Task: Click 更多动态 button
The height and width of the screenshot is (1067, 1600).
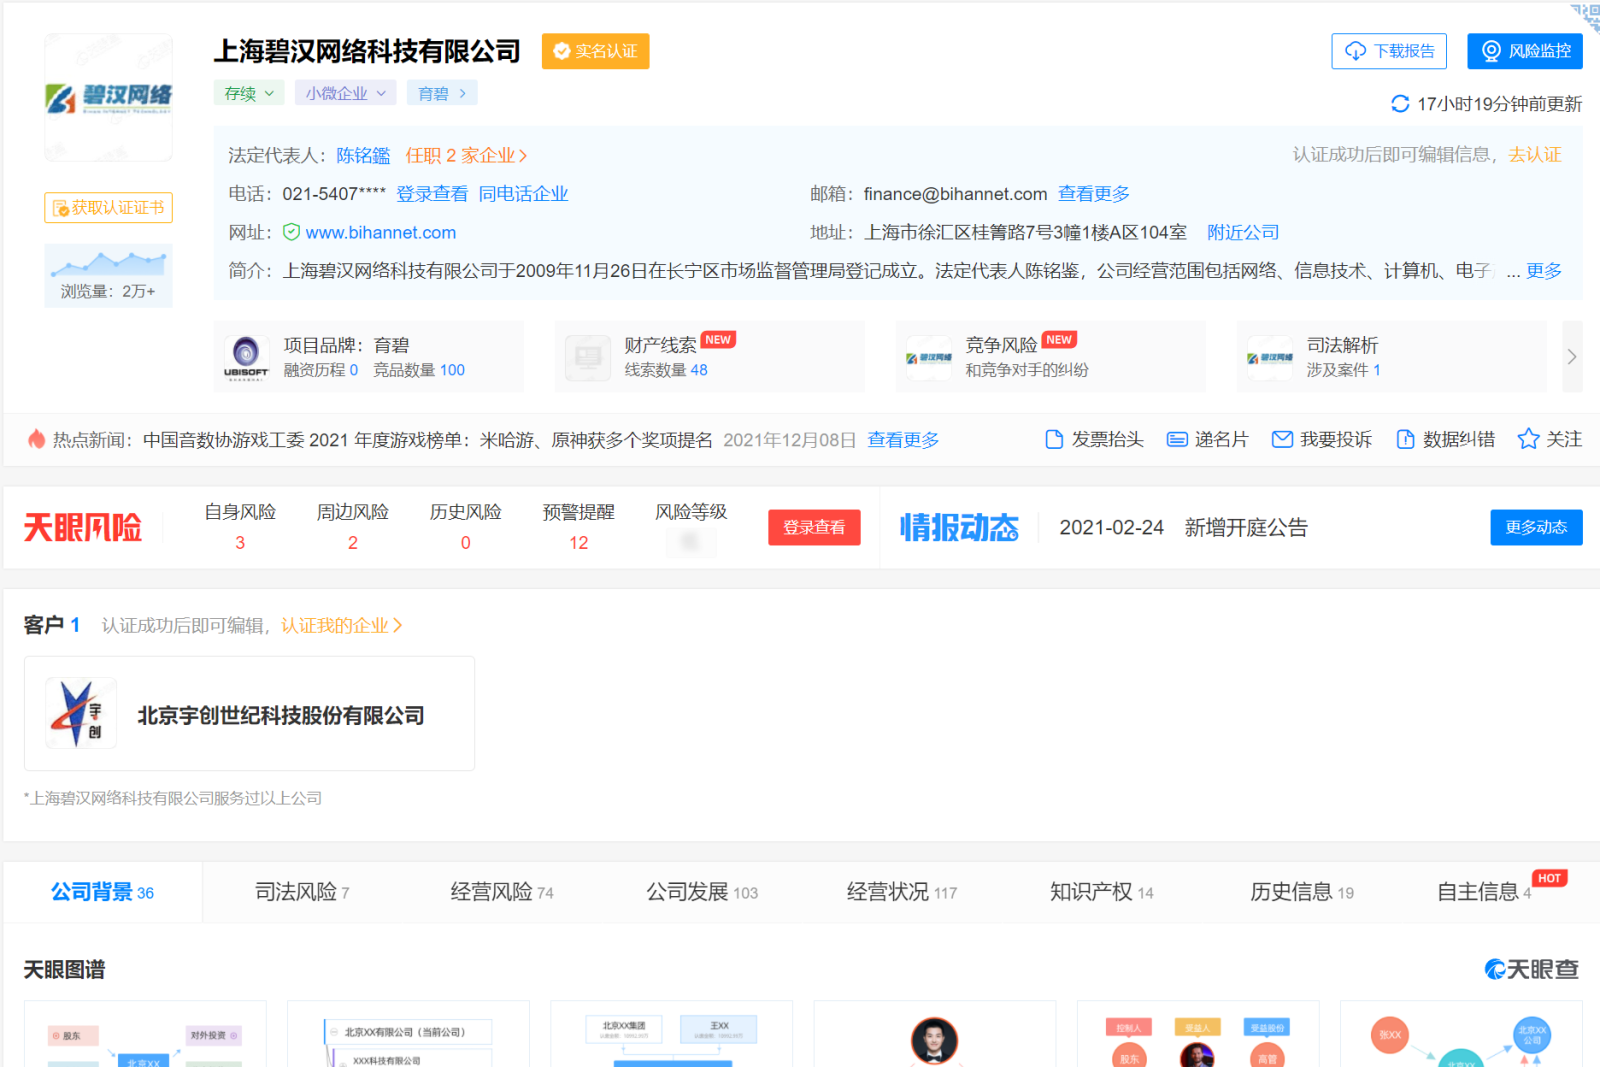Action: coord(1536,527)
